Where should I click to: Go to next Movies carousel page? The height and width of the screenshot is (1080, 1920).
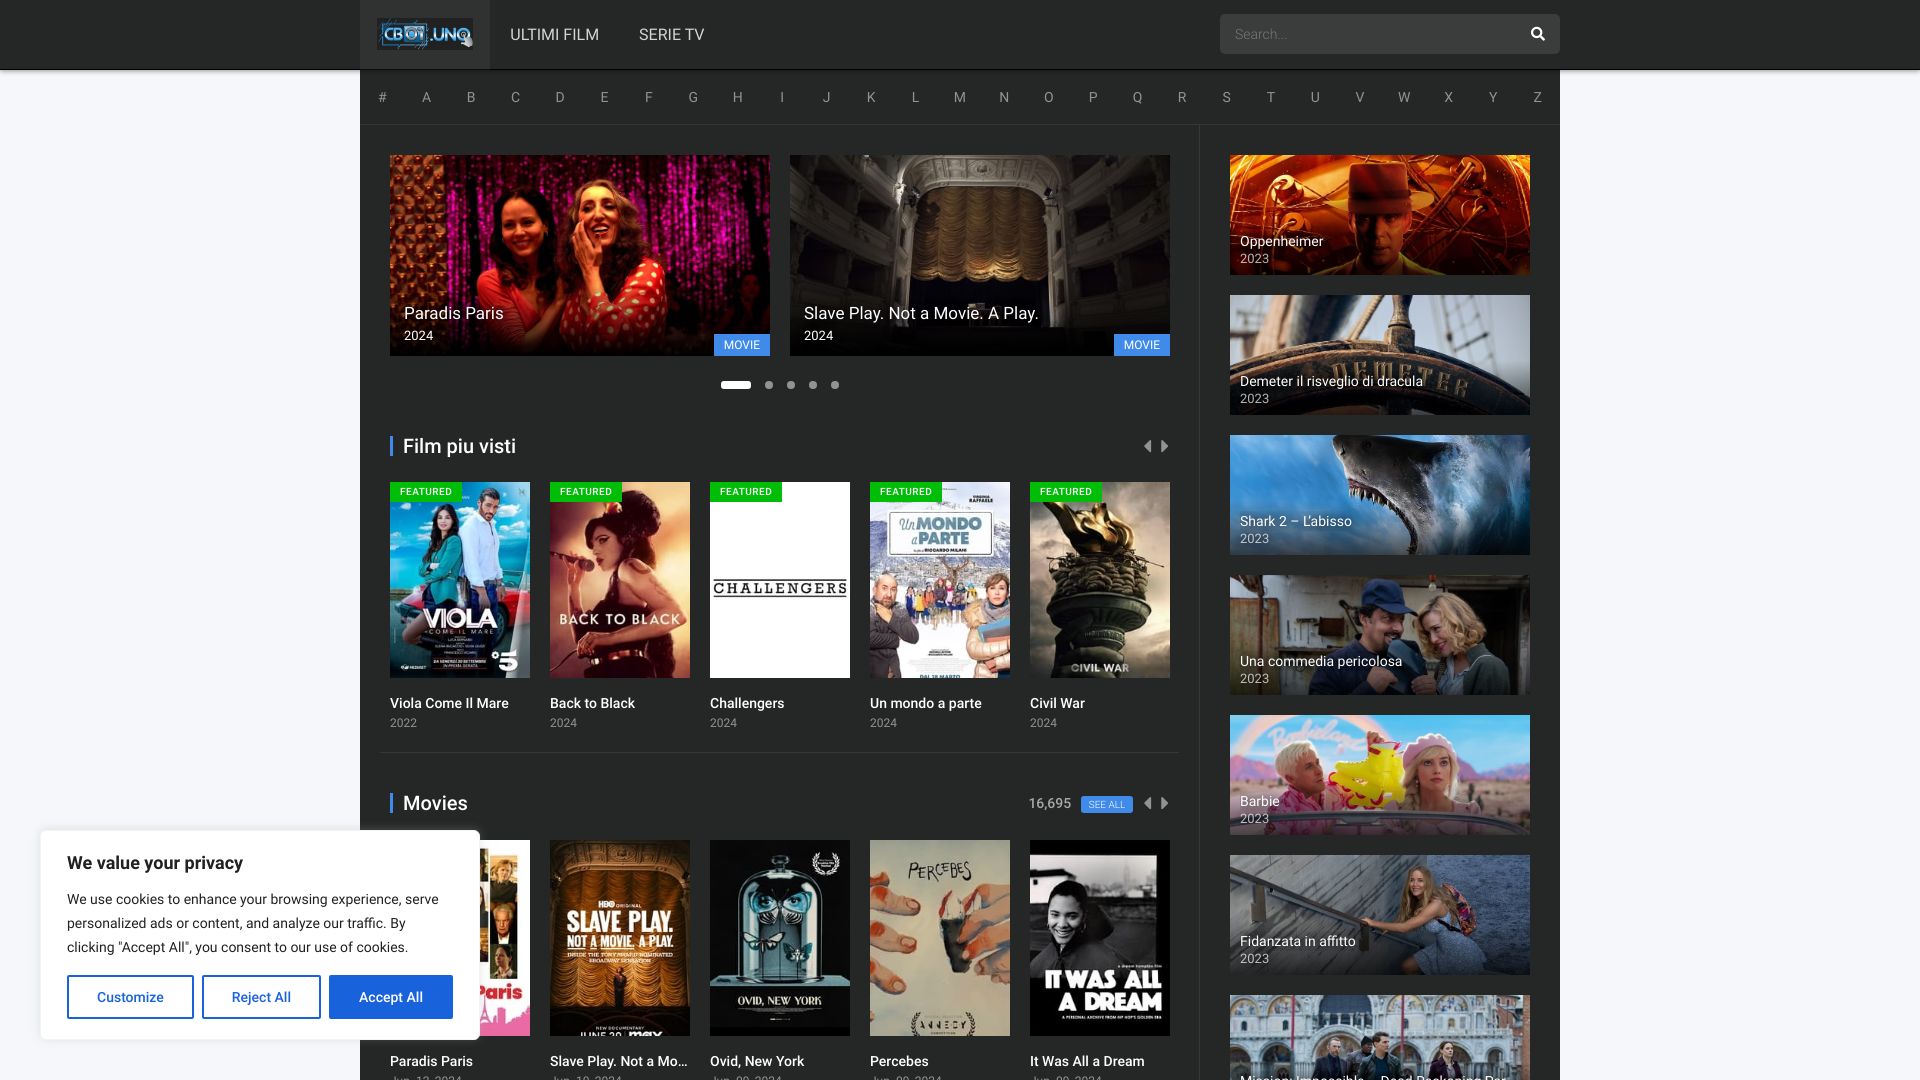pos(1165,803)
